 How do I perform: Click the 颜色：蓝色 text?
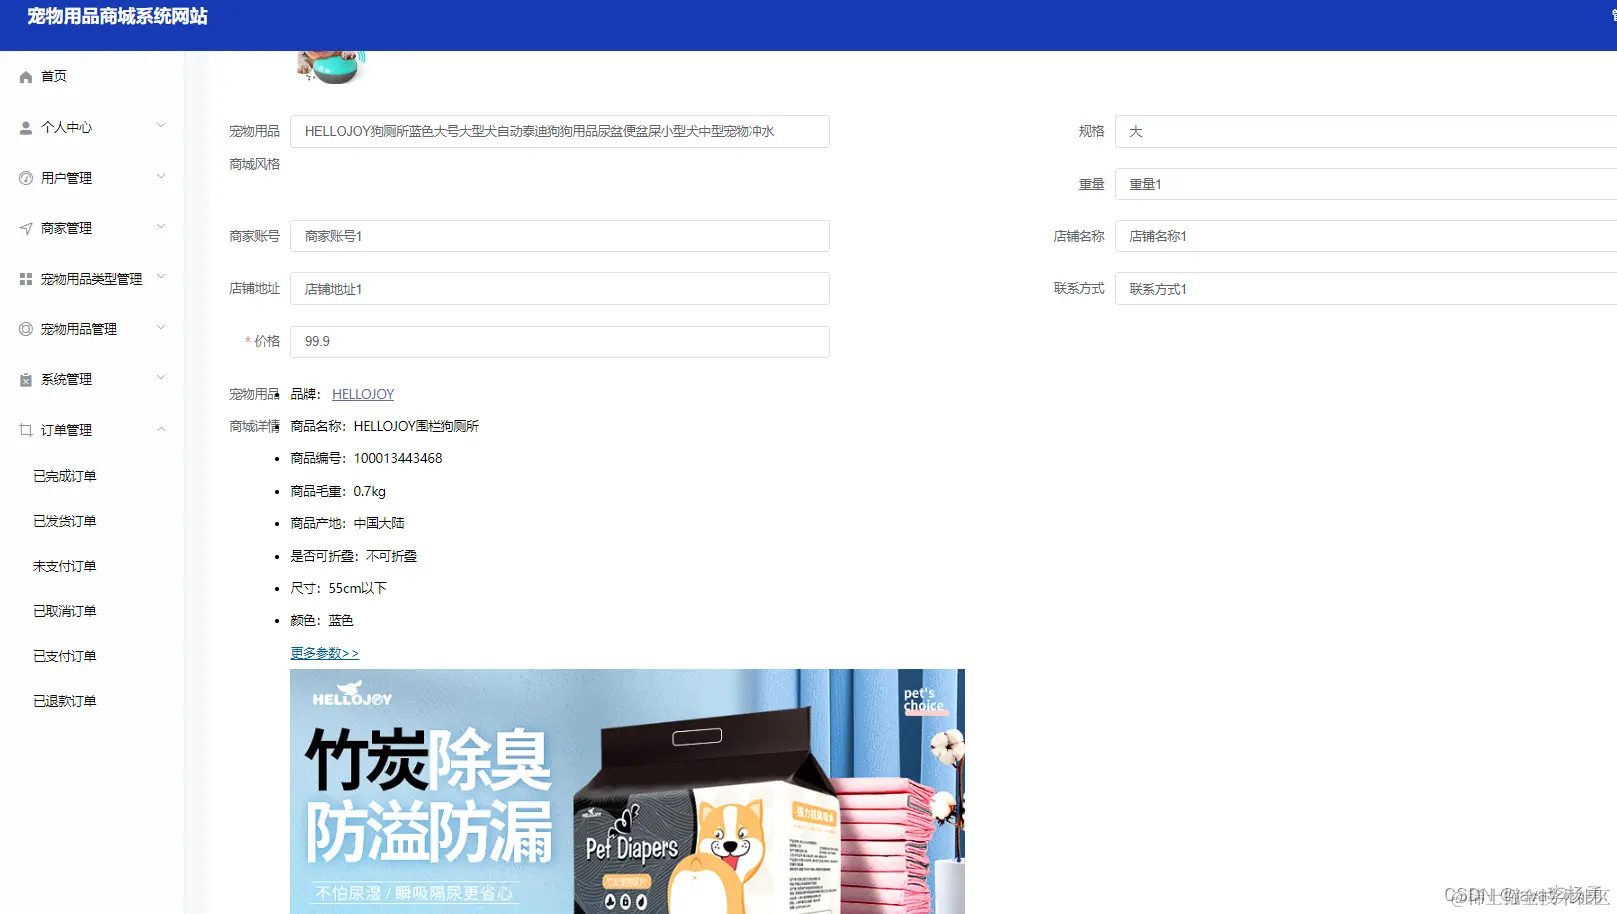tap(322, 621)
